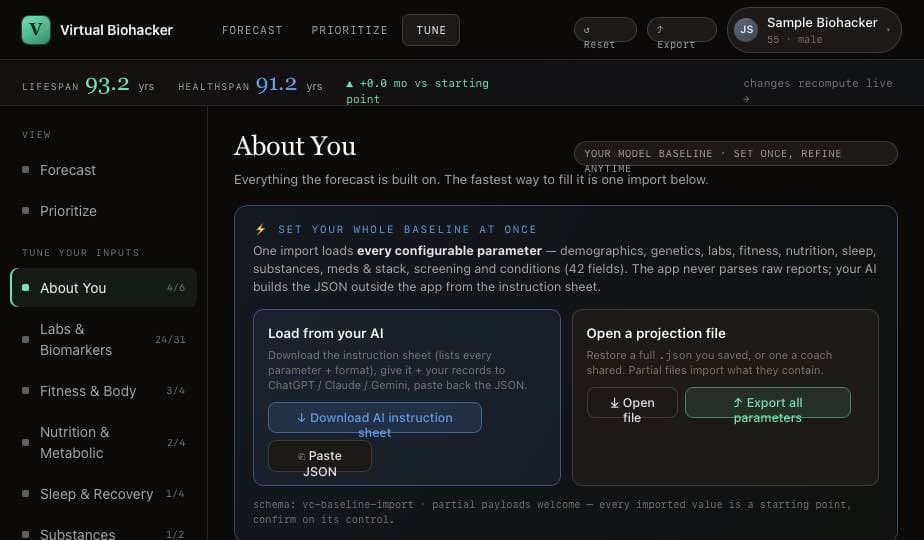Click the healthspan value 91.2

(276, 84)
